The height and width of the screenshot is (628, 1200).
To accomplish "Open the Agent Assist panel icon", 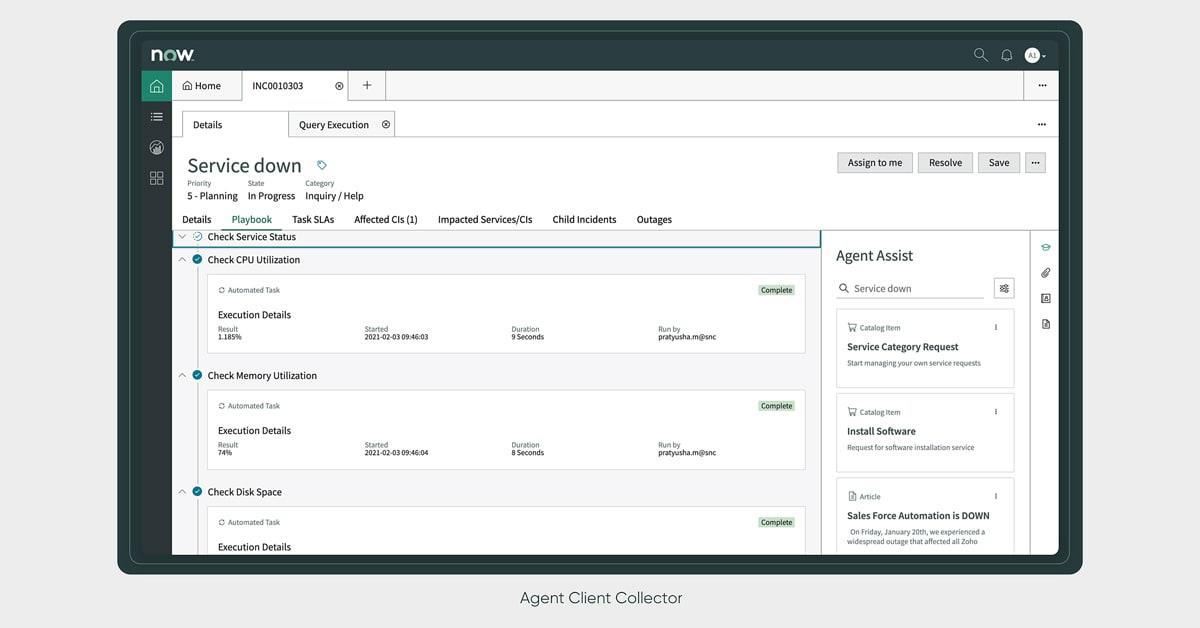I will pos(1044,247).
